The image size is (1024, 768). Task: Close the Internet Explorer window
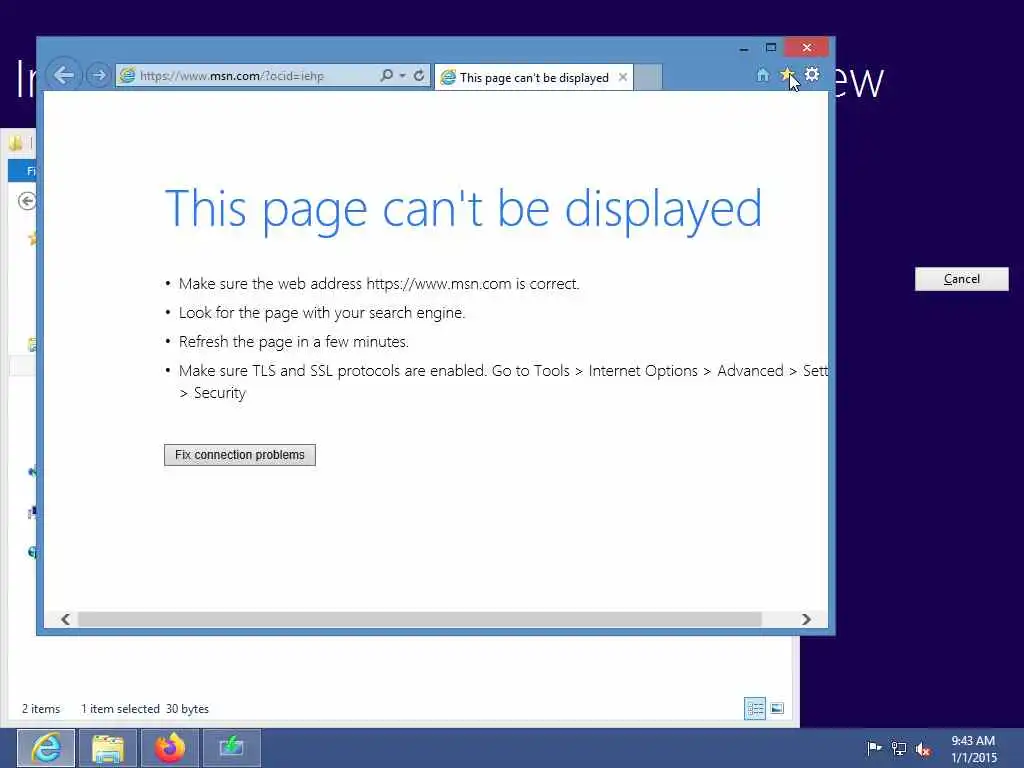click(807, 48)
